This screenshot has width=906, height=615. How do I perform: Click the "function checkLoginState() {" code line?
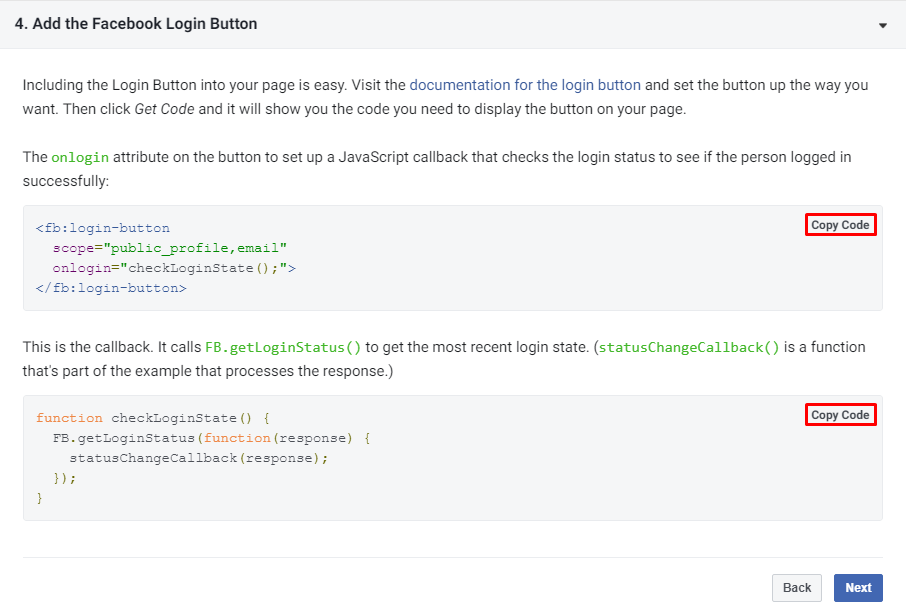point(153,418)
